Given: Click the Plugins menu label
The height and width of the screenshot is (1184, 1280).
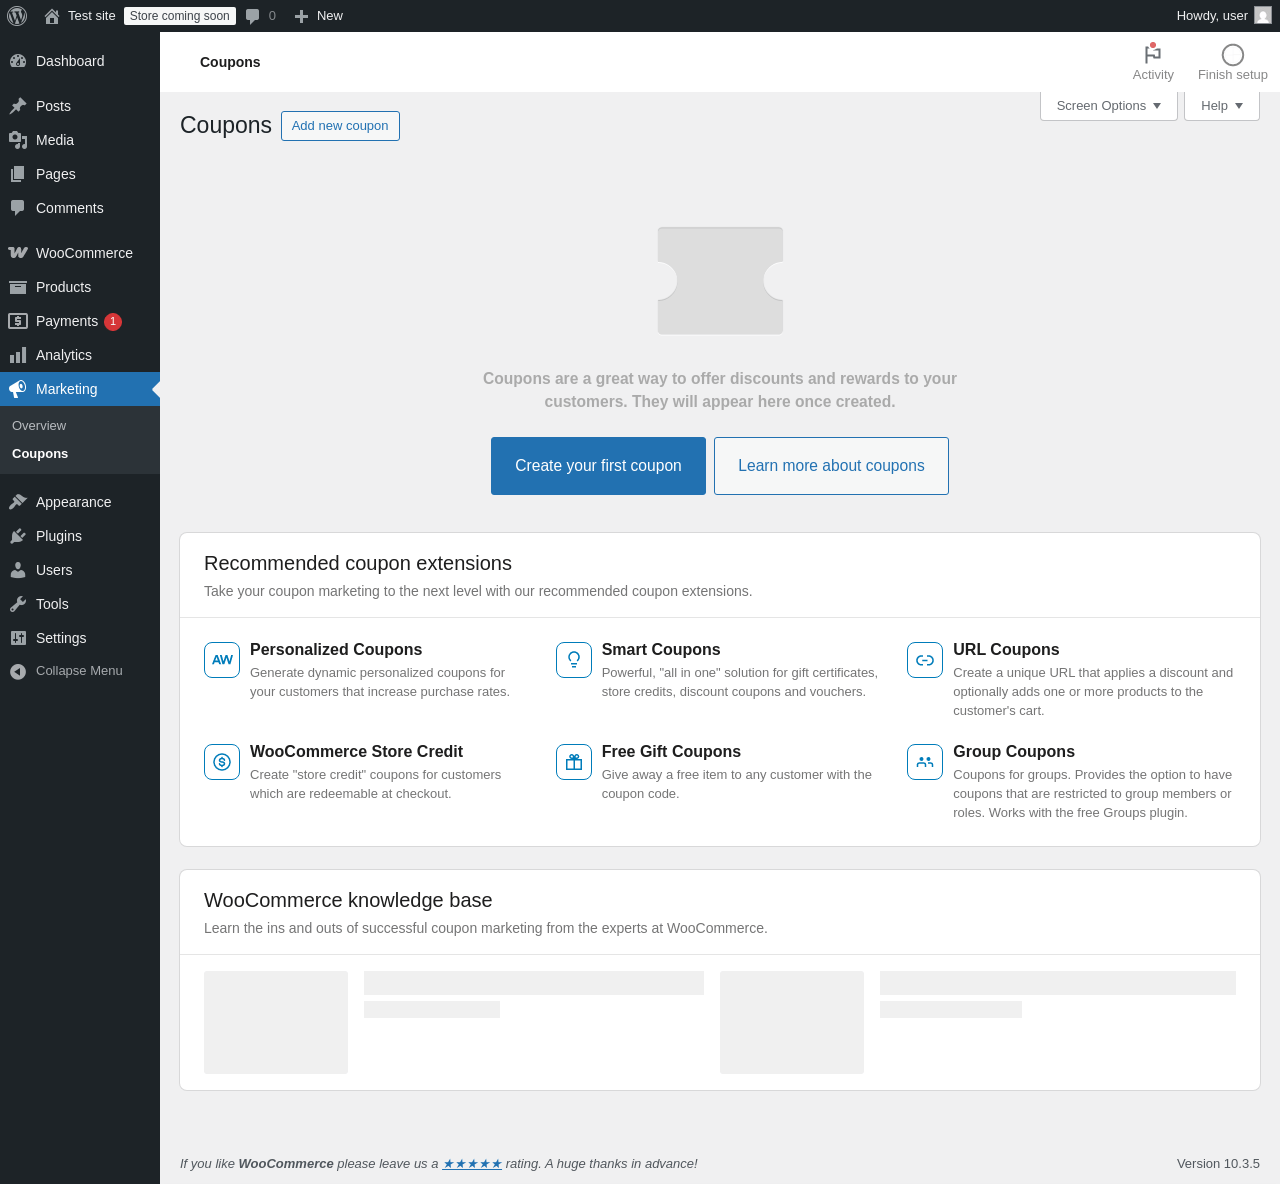Looking at the screenshot, I should tap(59, 536).
